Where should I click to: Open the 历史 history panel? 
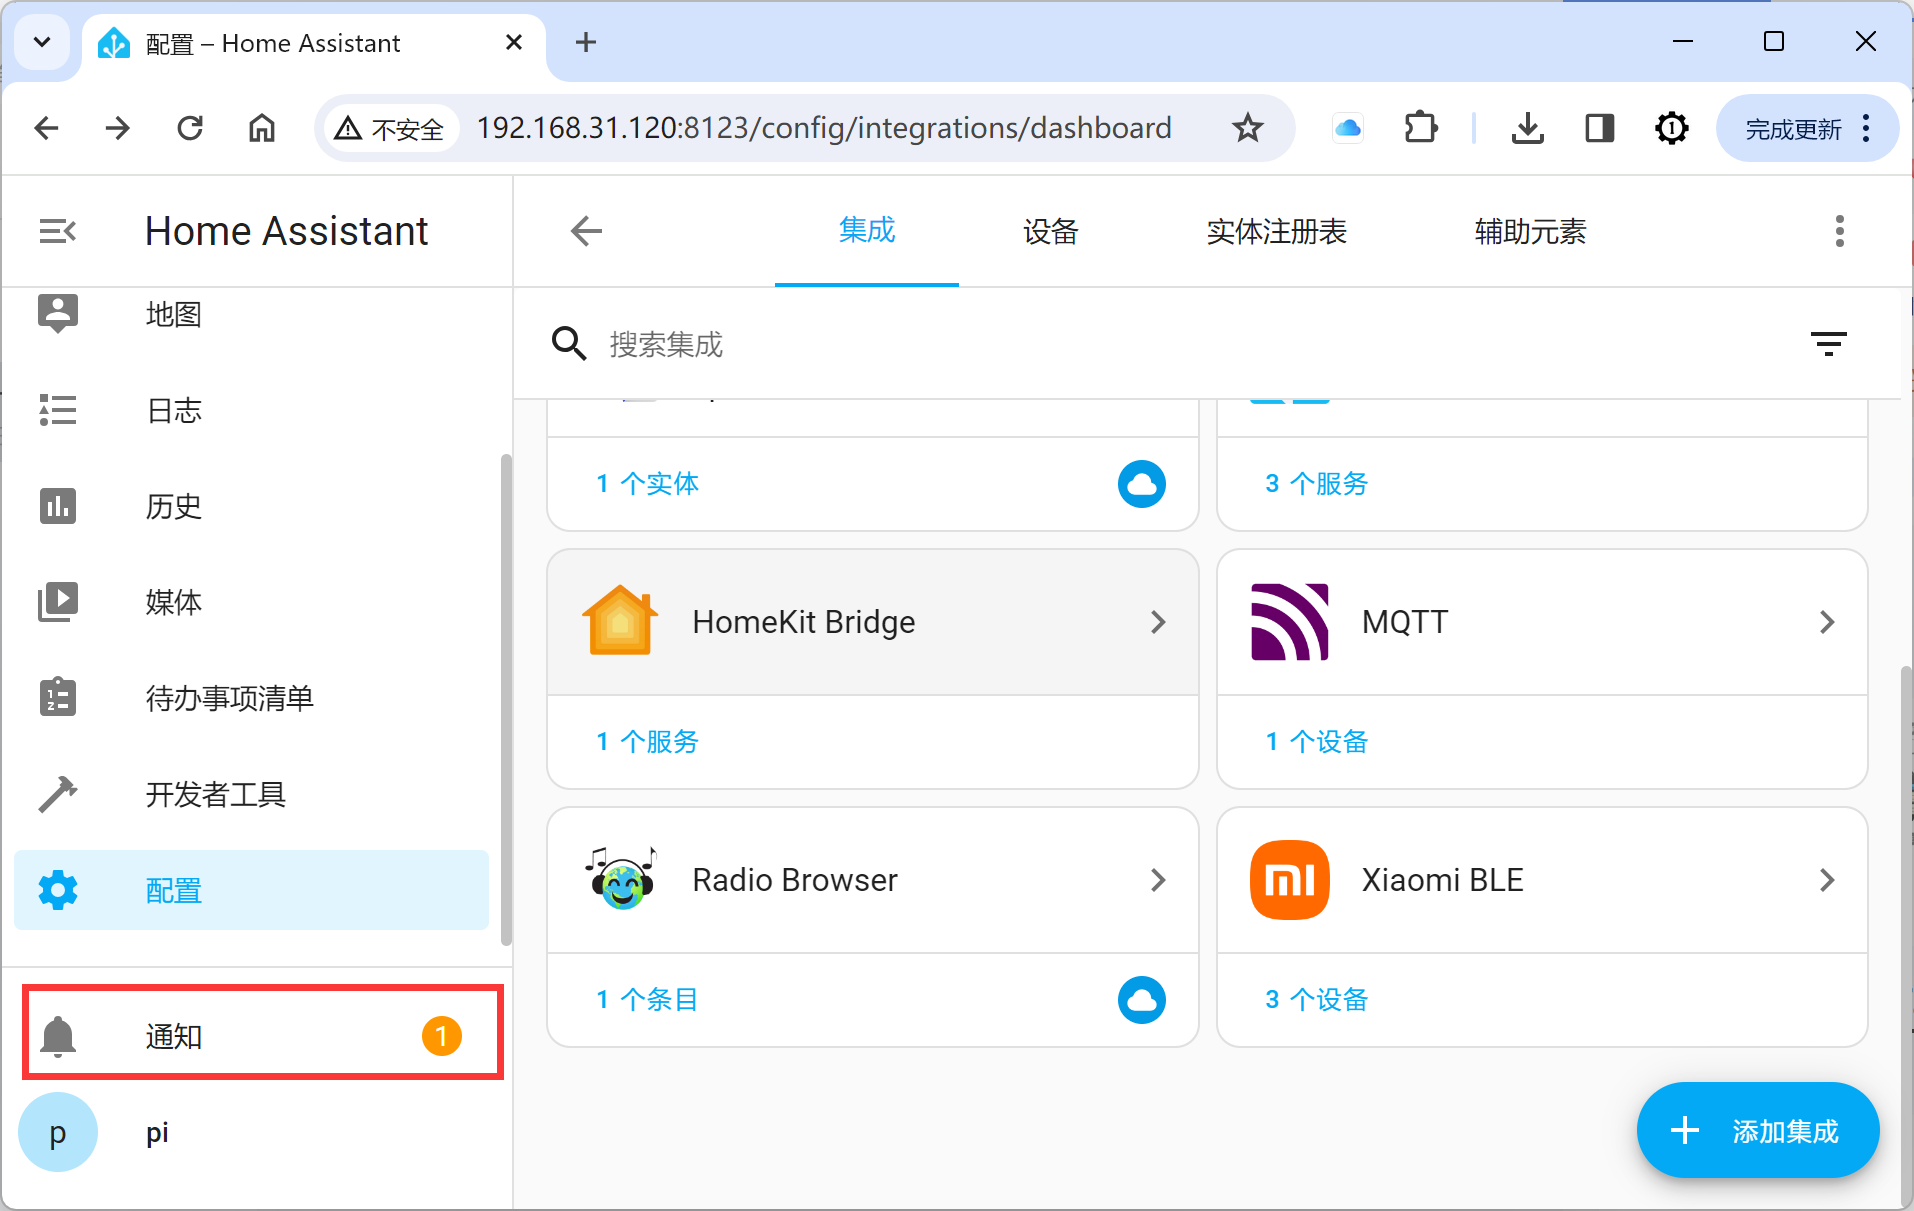[x=251, y=506]
